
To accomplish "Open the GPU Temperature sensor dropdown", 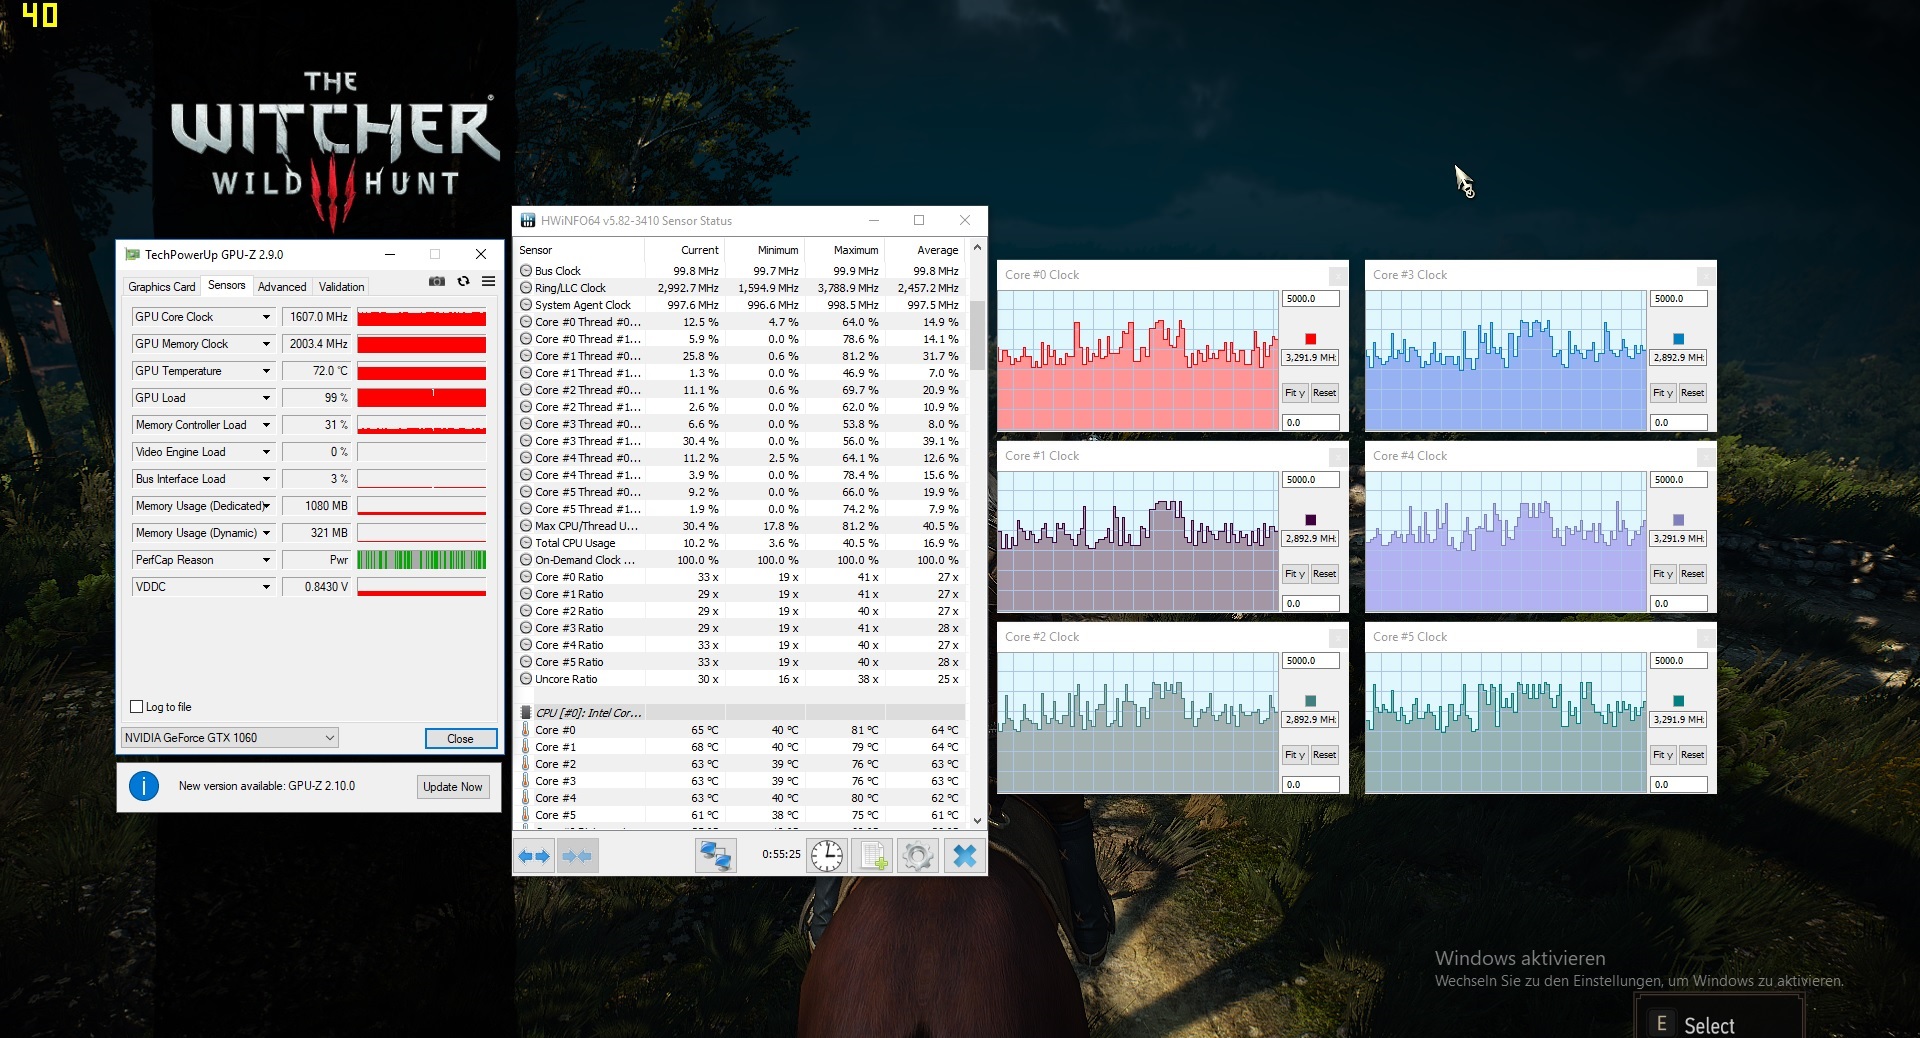I will pos(266,371).
